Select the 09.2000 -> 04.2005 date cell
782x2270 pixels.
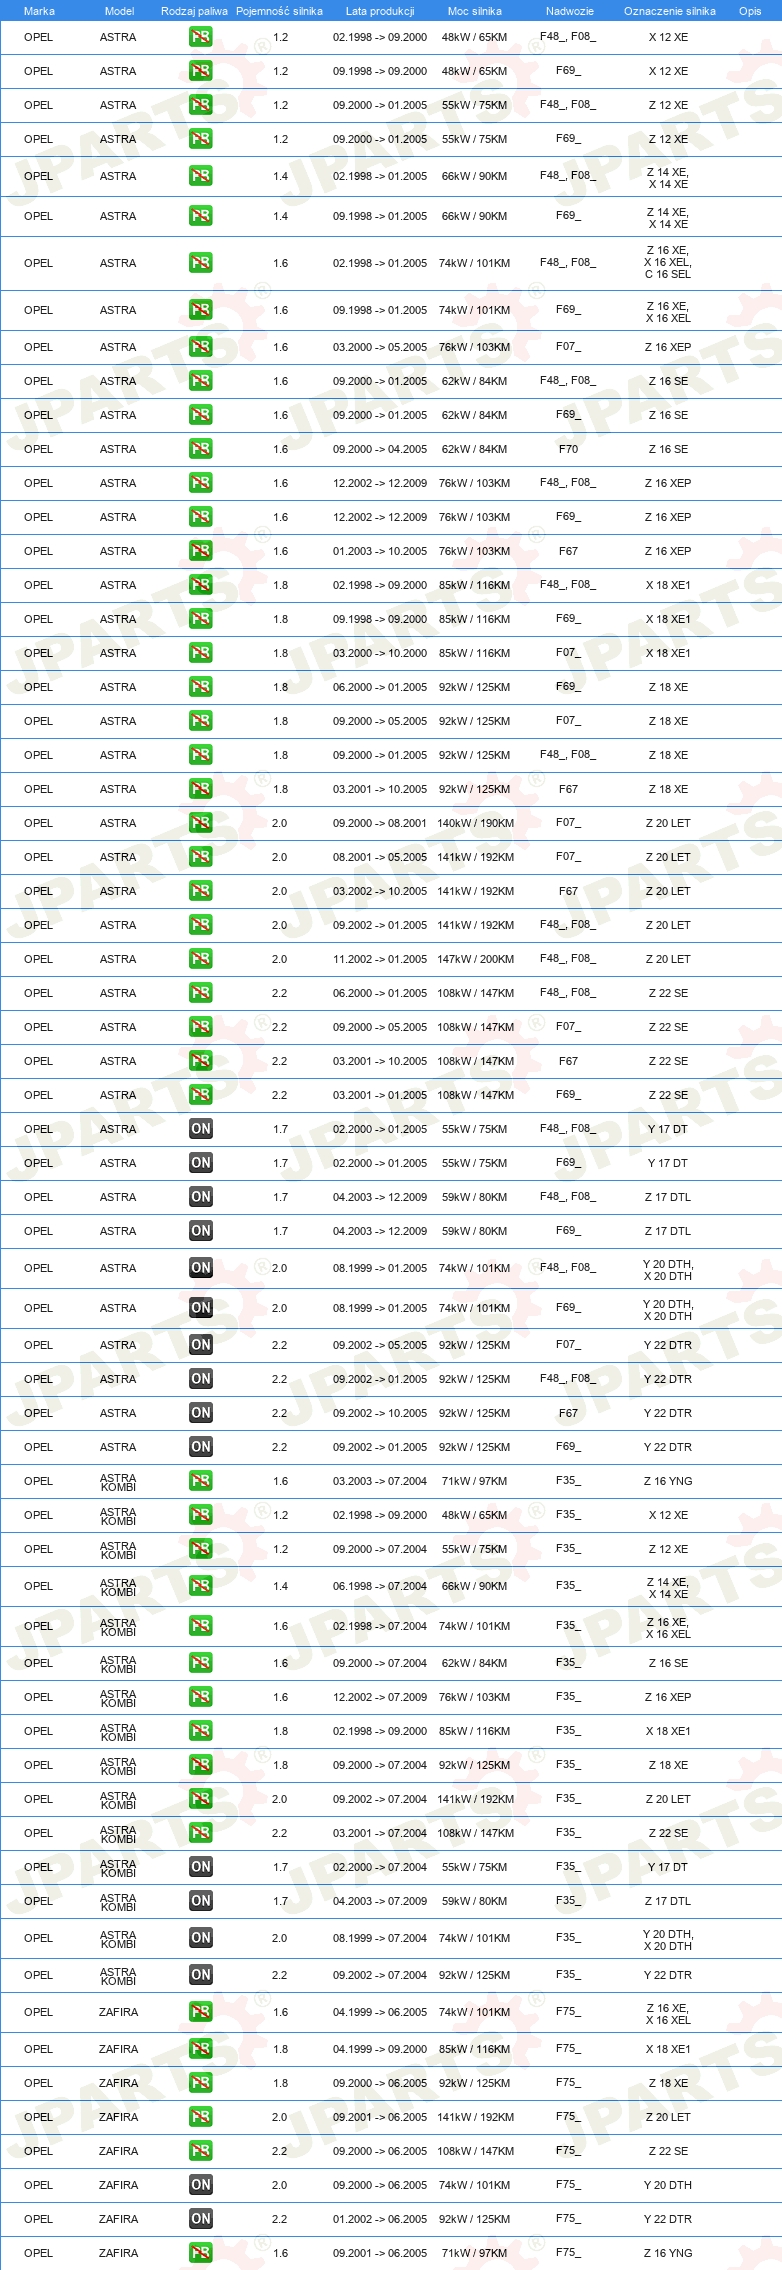click(x=380, y=449)
